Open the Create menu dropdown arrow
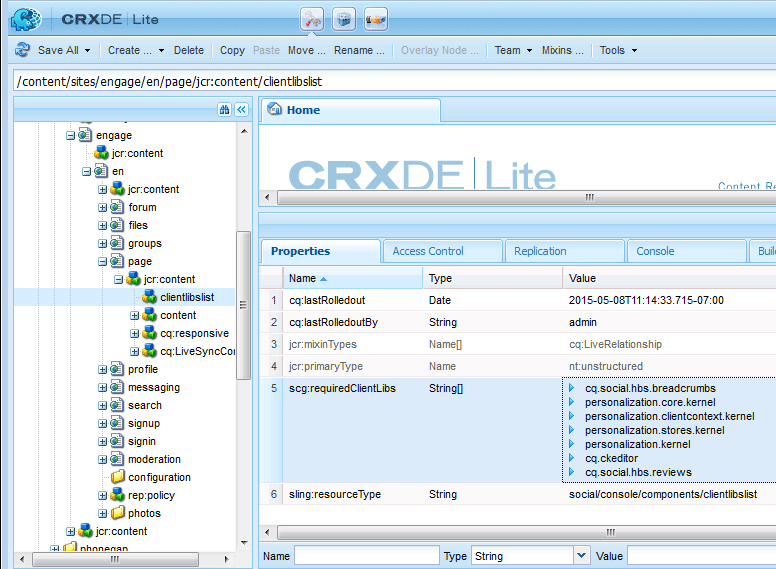 [x=161, y=50]
